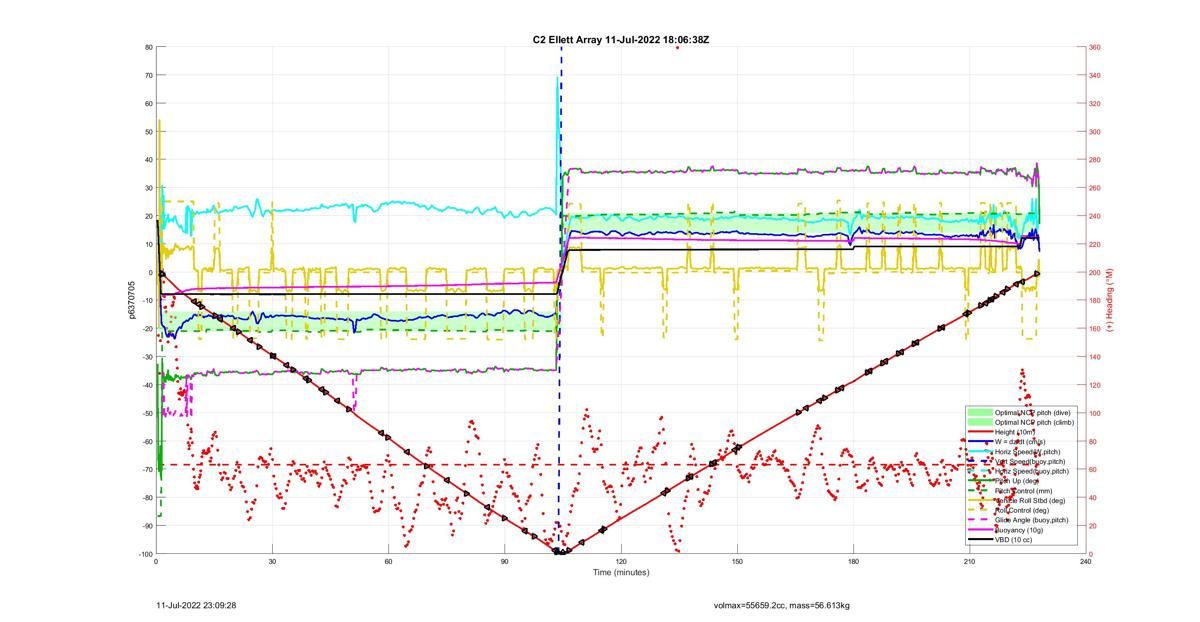This screenshot has width=1200, height=622.
Task: Click the "360" tick on the heading axis
Action: tap(1095, 47)
